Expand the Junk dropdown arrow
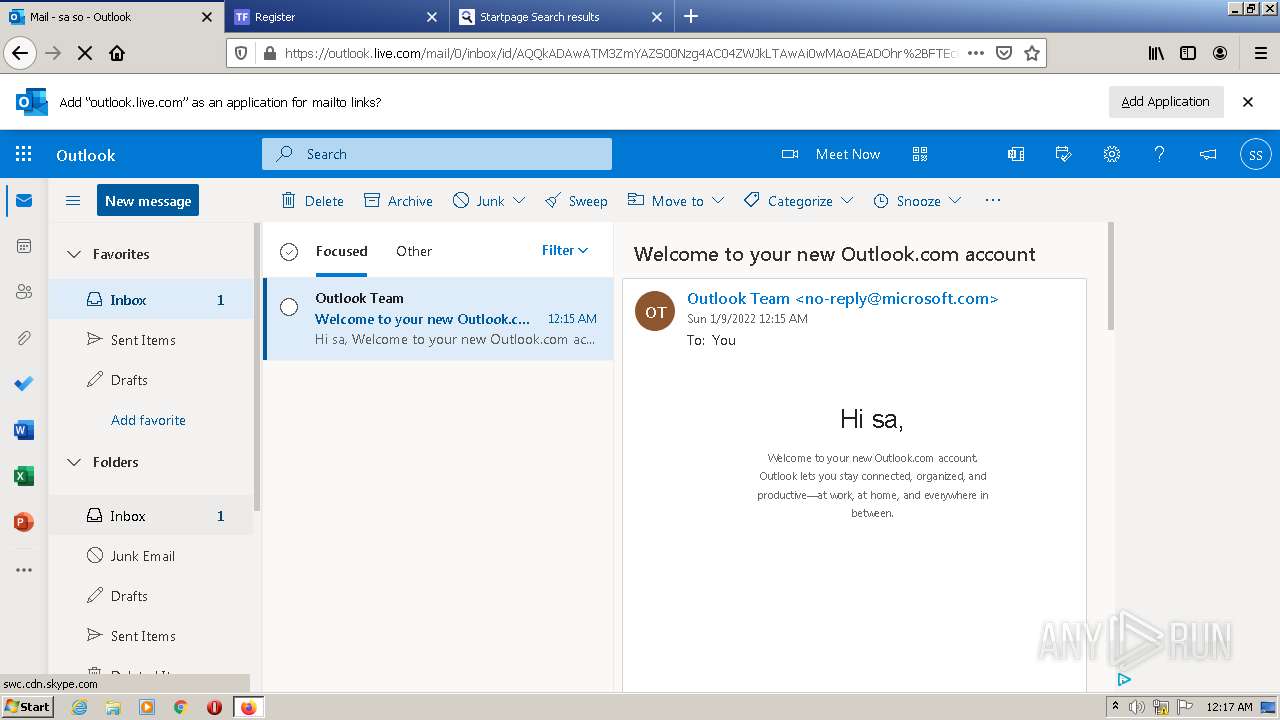 [x=519, y=201]
